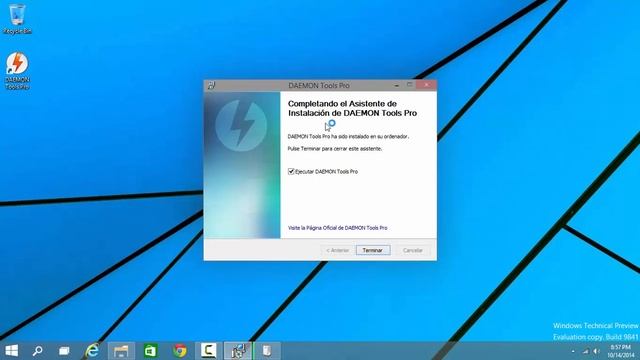Open taskbar Search magnifier

tap(38, 351)
